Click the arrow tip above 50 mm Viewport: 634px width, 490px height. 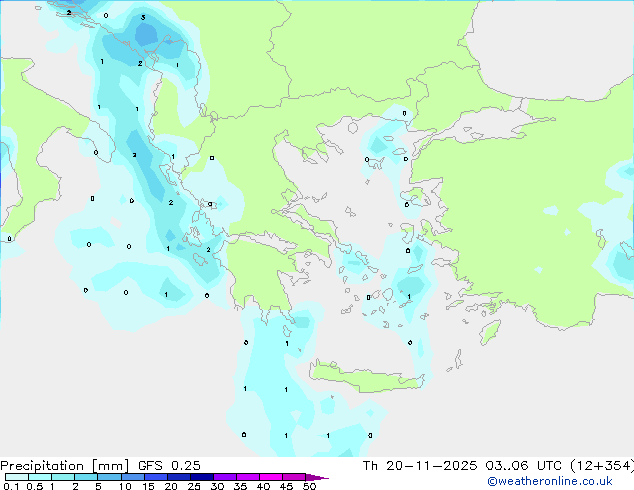pos(317,477)
